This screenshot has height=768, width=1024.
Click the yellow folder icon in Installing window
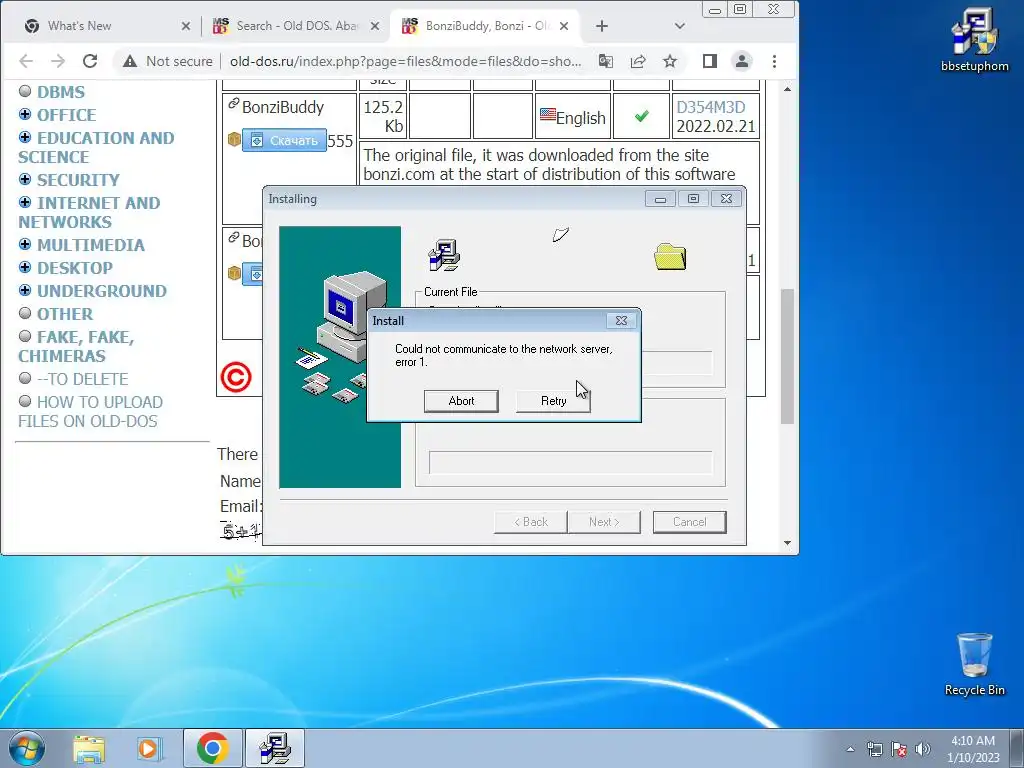(x=670, y=257)
